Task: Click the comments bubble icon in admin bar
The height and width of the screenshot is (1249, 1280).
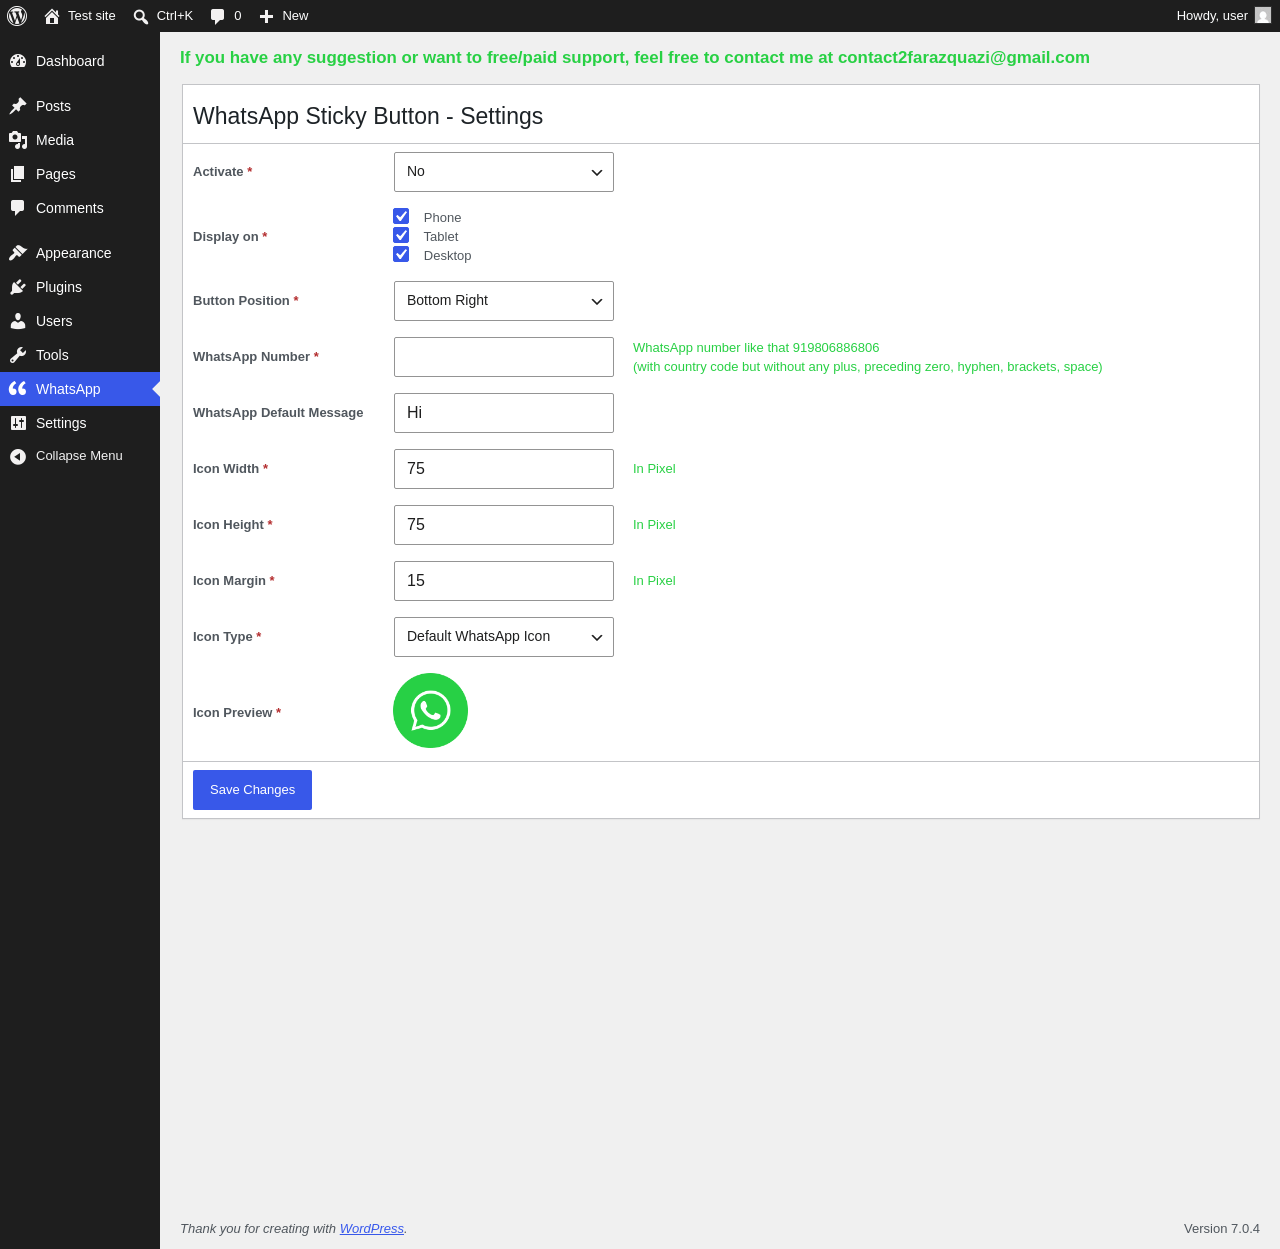Action: tap(218, 16)
